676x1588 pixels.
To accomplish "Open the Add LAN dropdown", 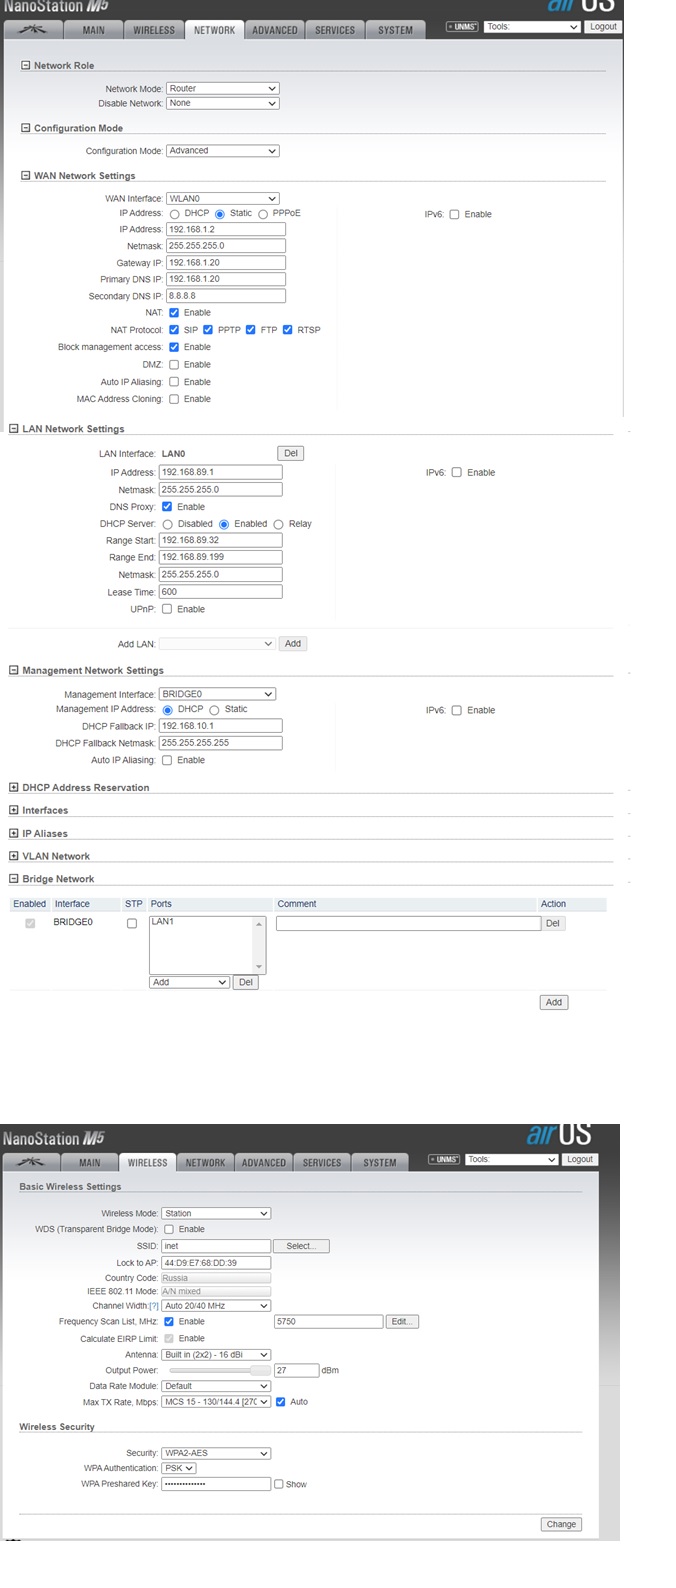I will (x=217, y=644).
